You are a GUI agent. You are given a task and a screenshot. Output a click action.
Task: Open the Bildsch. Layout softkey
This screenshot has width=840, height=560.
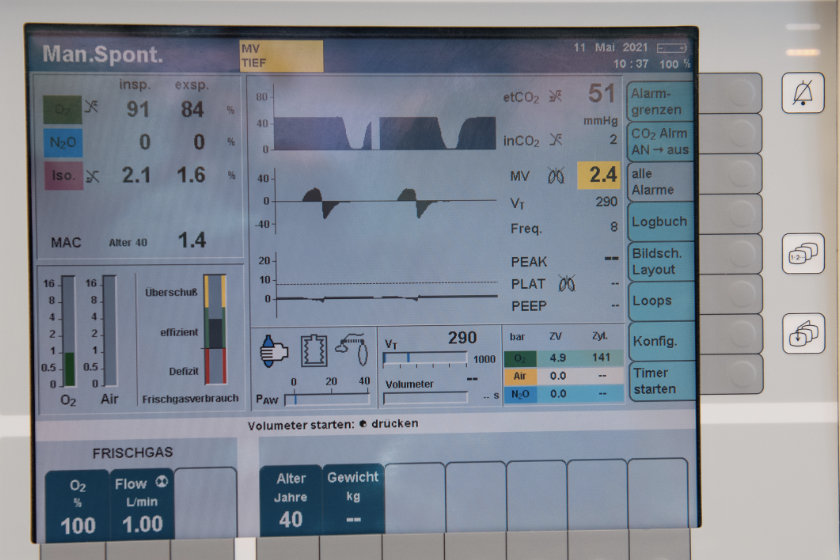point(660,261)
